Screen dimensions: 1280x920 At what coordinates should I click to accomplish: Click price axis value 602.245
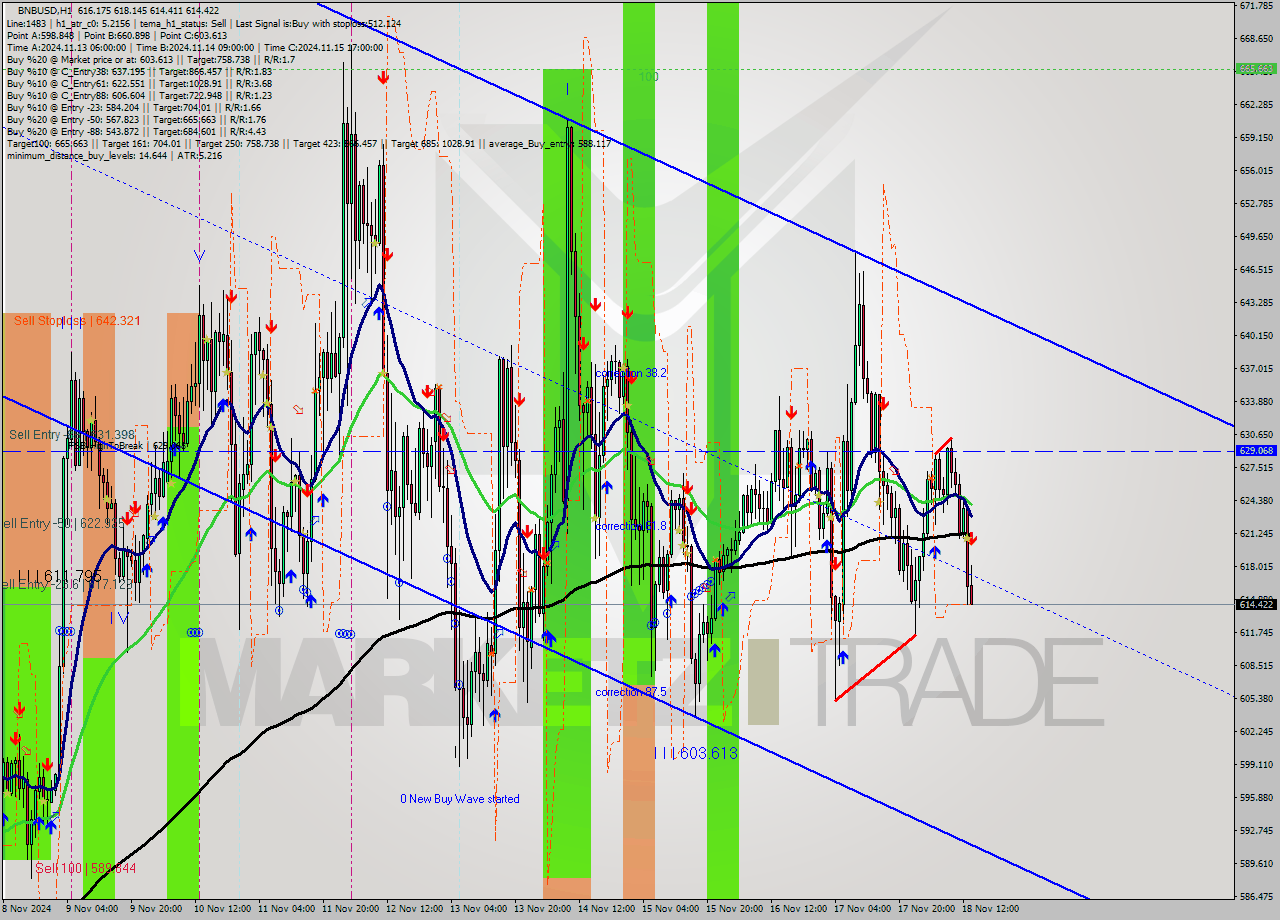pyautogui.click(x=1256, y=731)
